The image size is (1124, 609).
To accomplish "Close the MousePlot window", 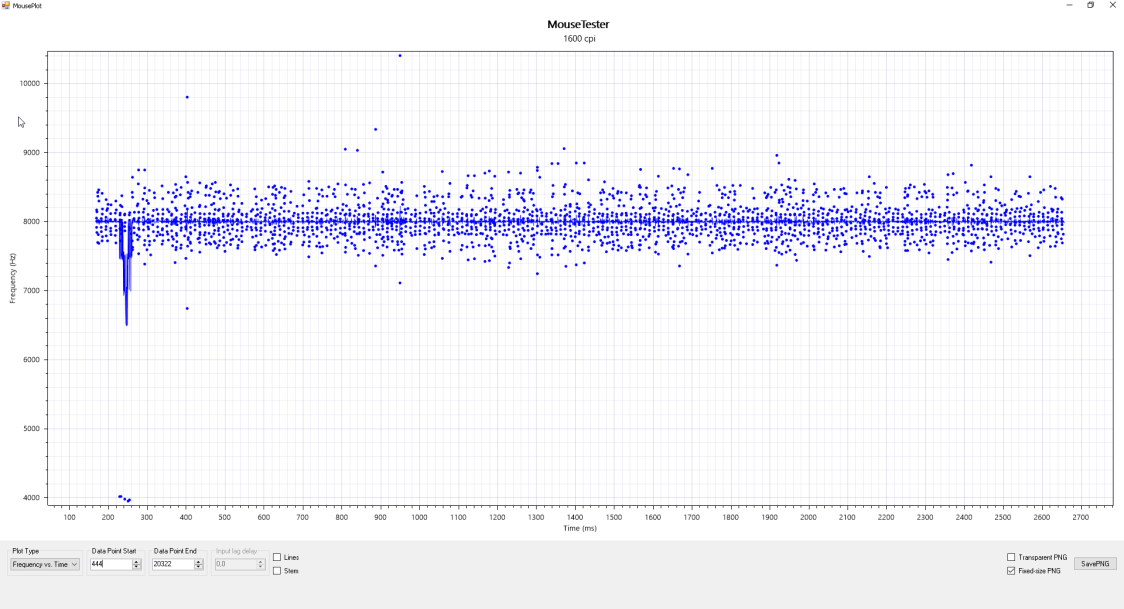I will pos(1112,5).
